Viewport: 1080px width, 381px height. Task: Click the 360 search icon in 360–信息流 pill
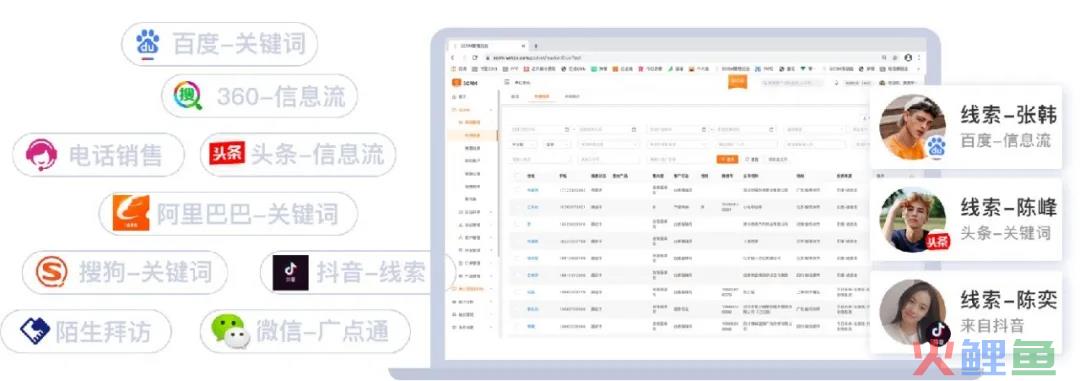(187, 96)
